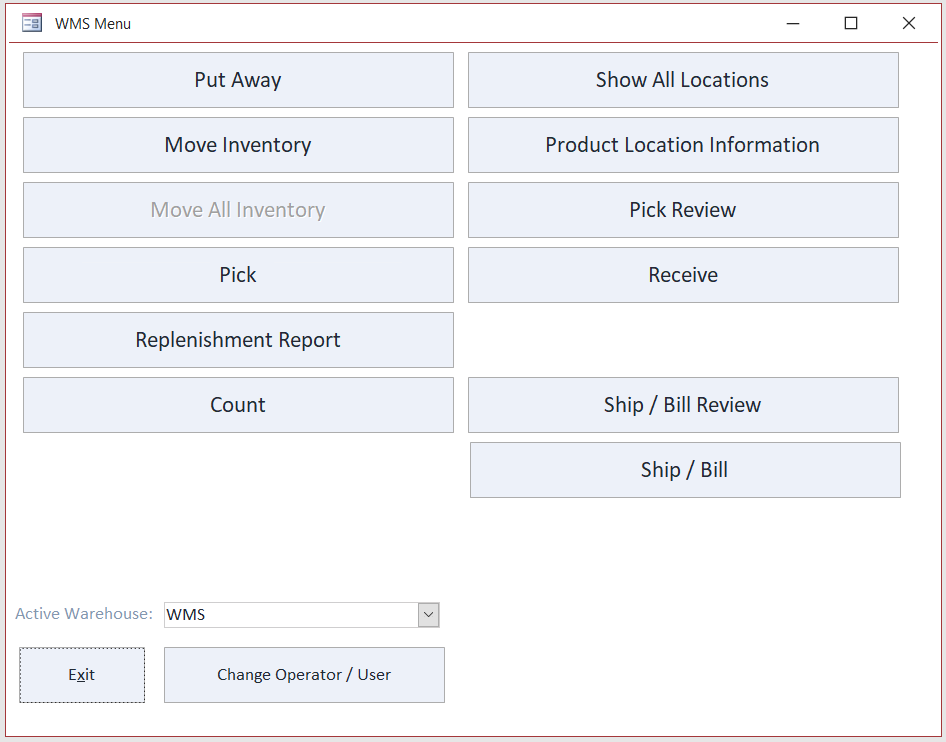Click the WMS Menu form icon
This screenshot has width=946, height=742.
click(32, 23)
